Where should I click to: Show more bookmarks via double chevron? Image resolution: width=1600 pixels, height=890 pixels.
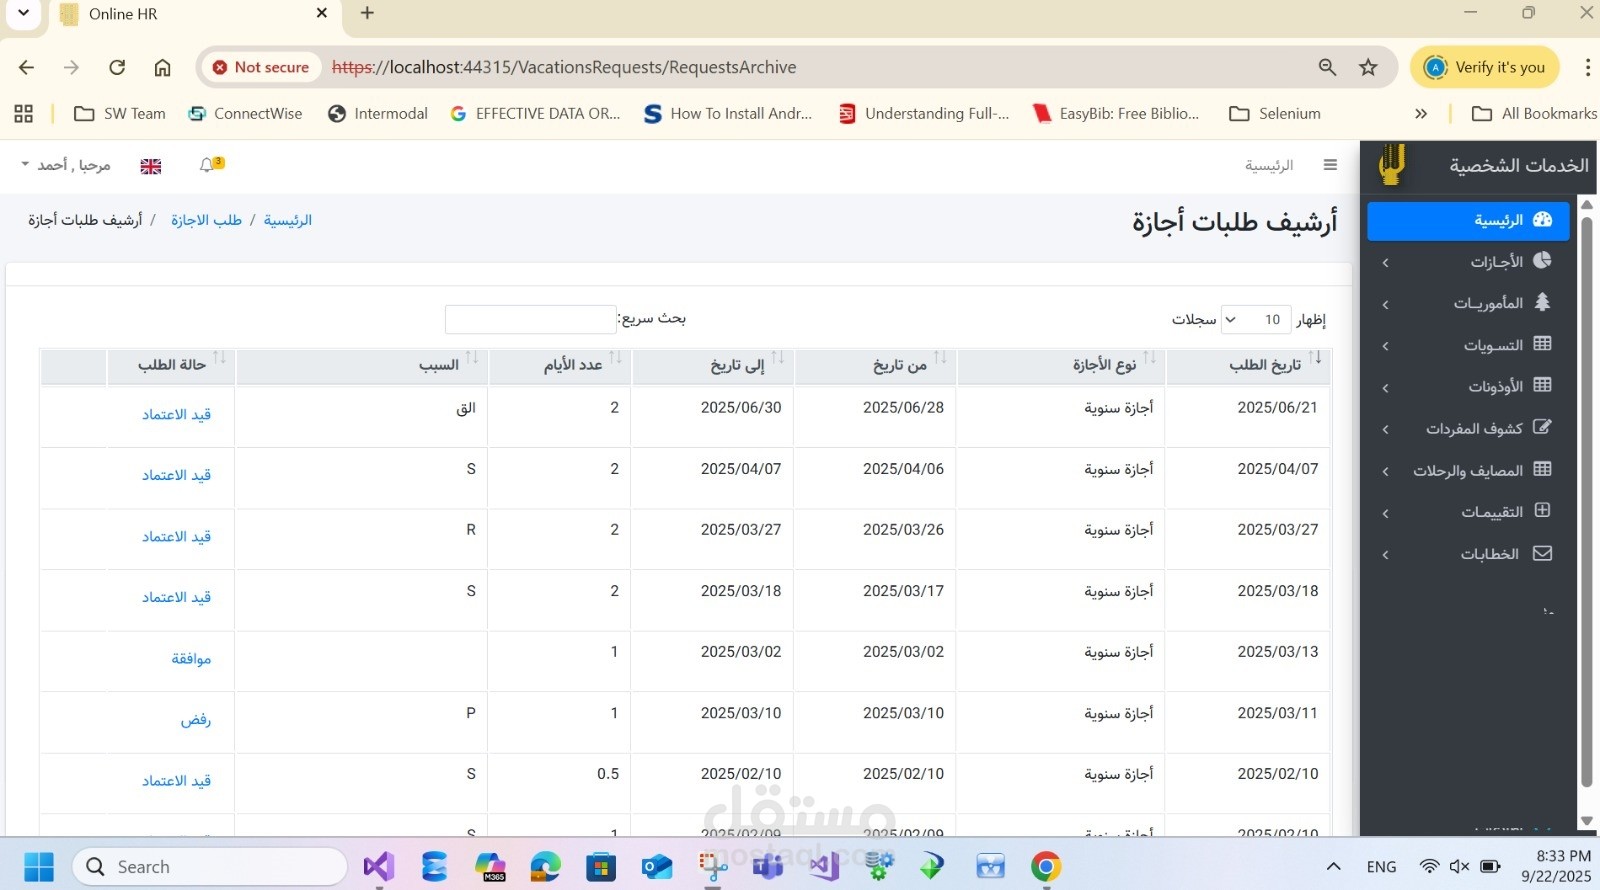point(1421,114)
